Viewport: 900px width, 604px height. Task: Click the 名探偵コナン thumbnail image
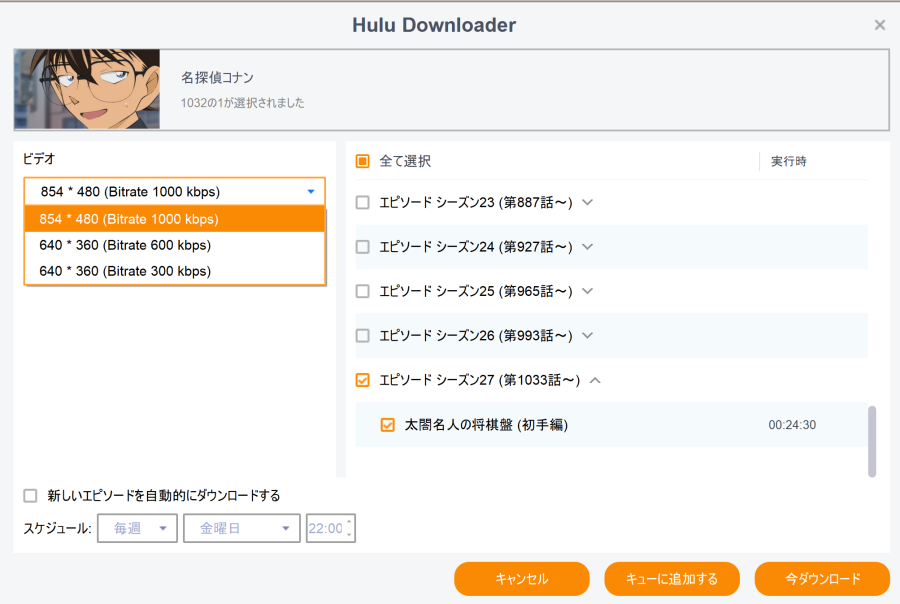(x=87, y=89)
